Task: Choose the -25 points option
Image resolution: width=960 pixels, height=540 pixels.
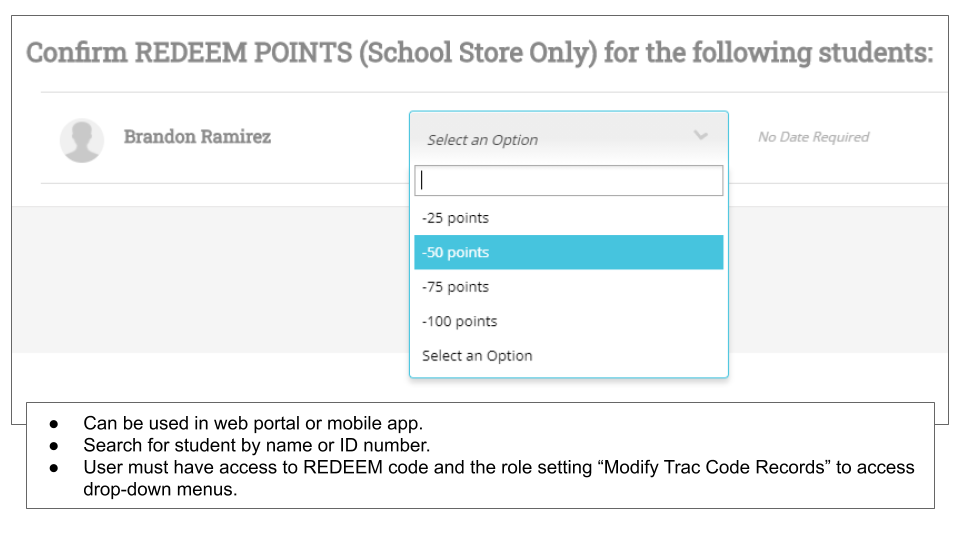Action: coord(569,218)
